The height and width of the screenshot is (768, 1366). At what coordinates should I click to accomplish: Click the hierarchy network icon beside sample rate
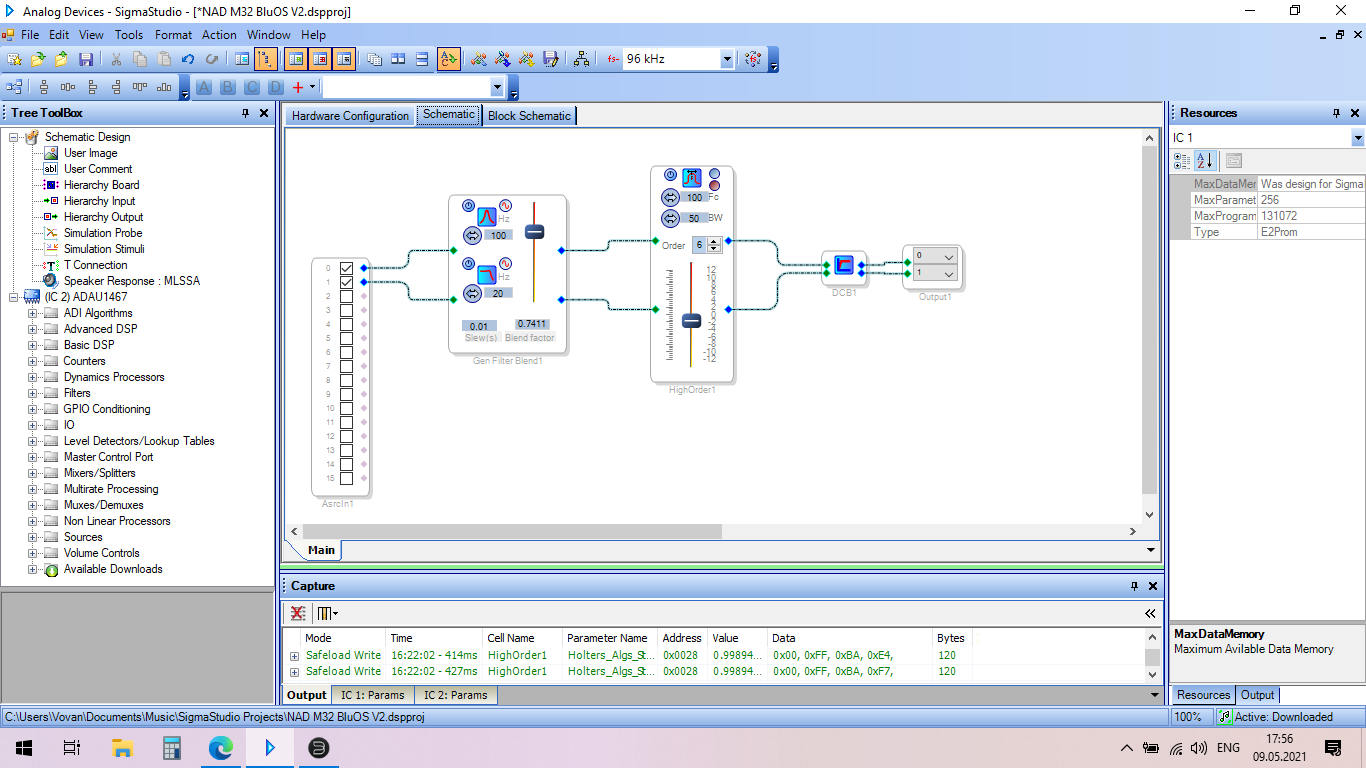581,59
